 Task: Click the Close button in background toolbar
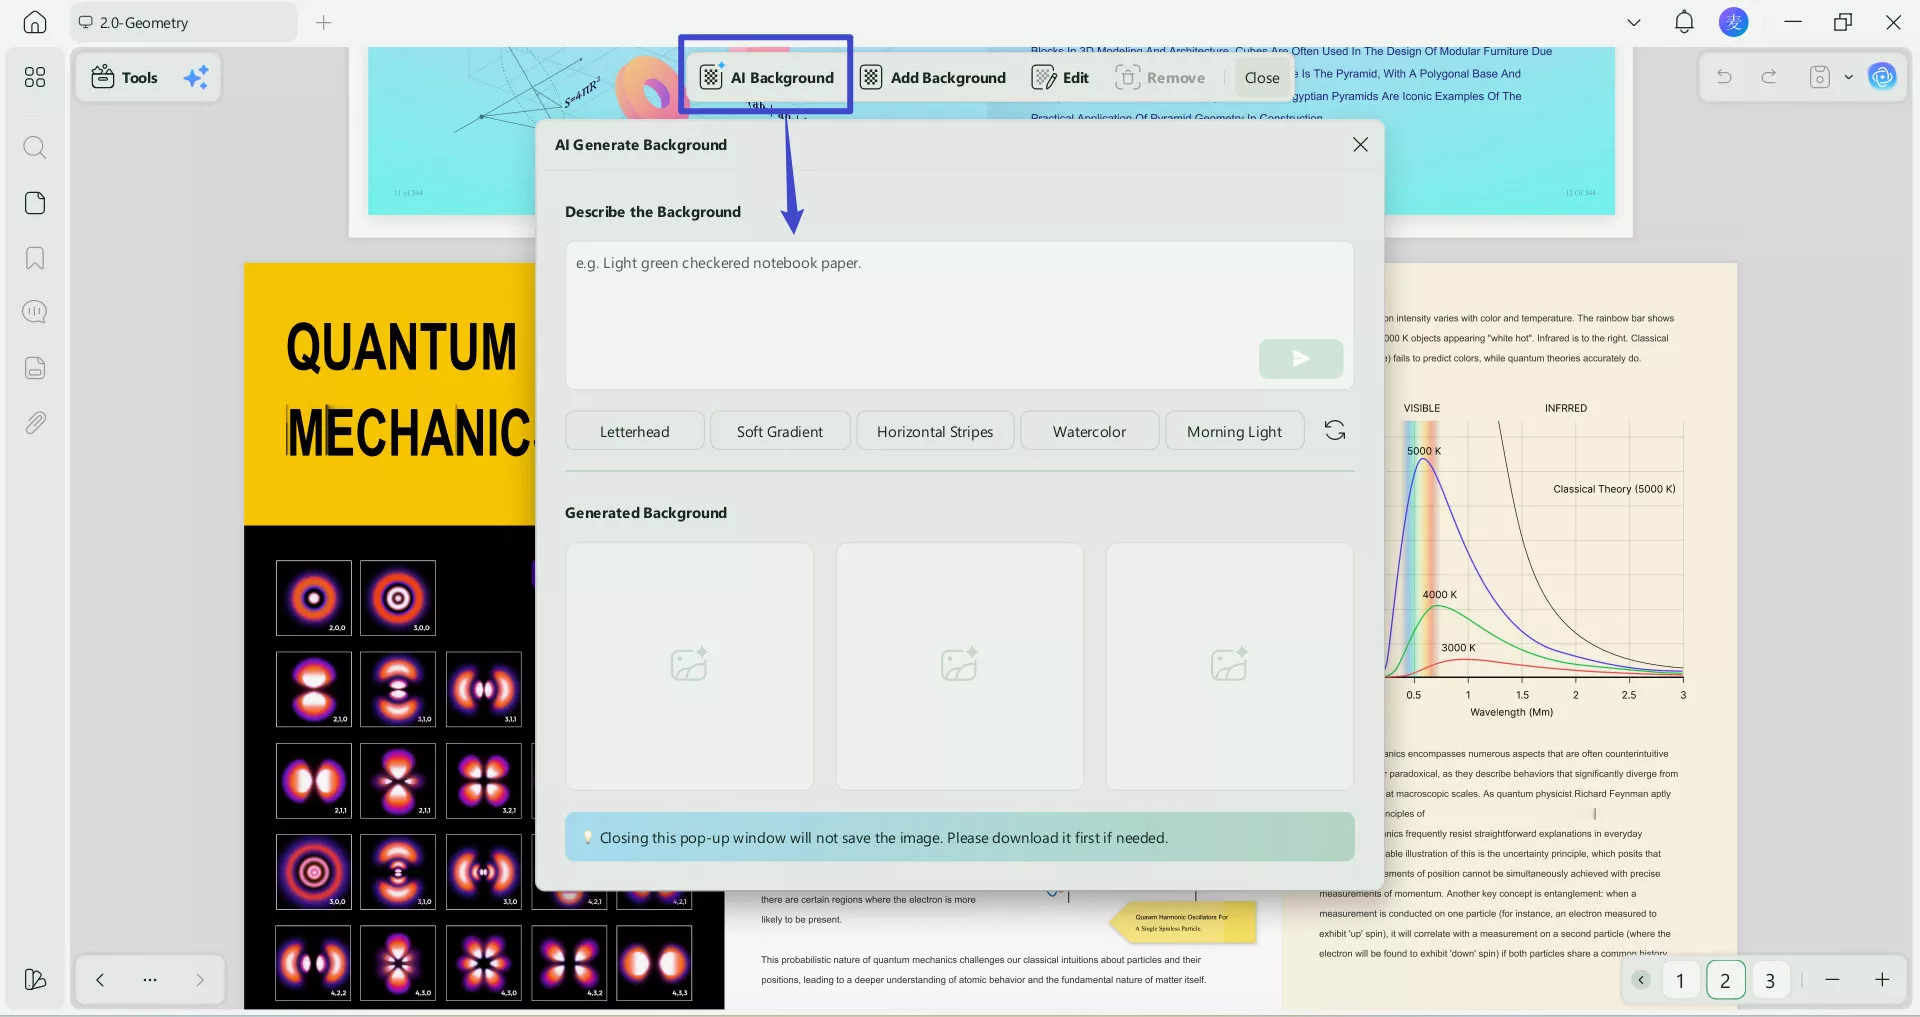click(x=1262, y=77)
